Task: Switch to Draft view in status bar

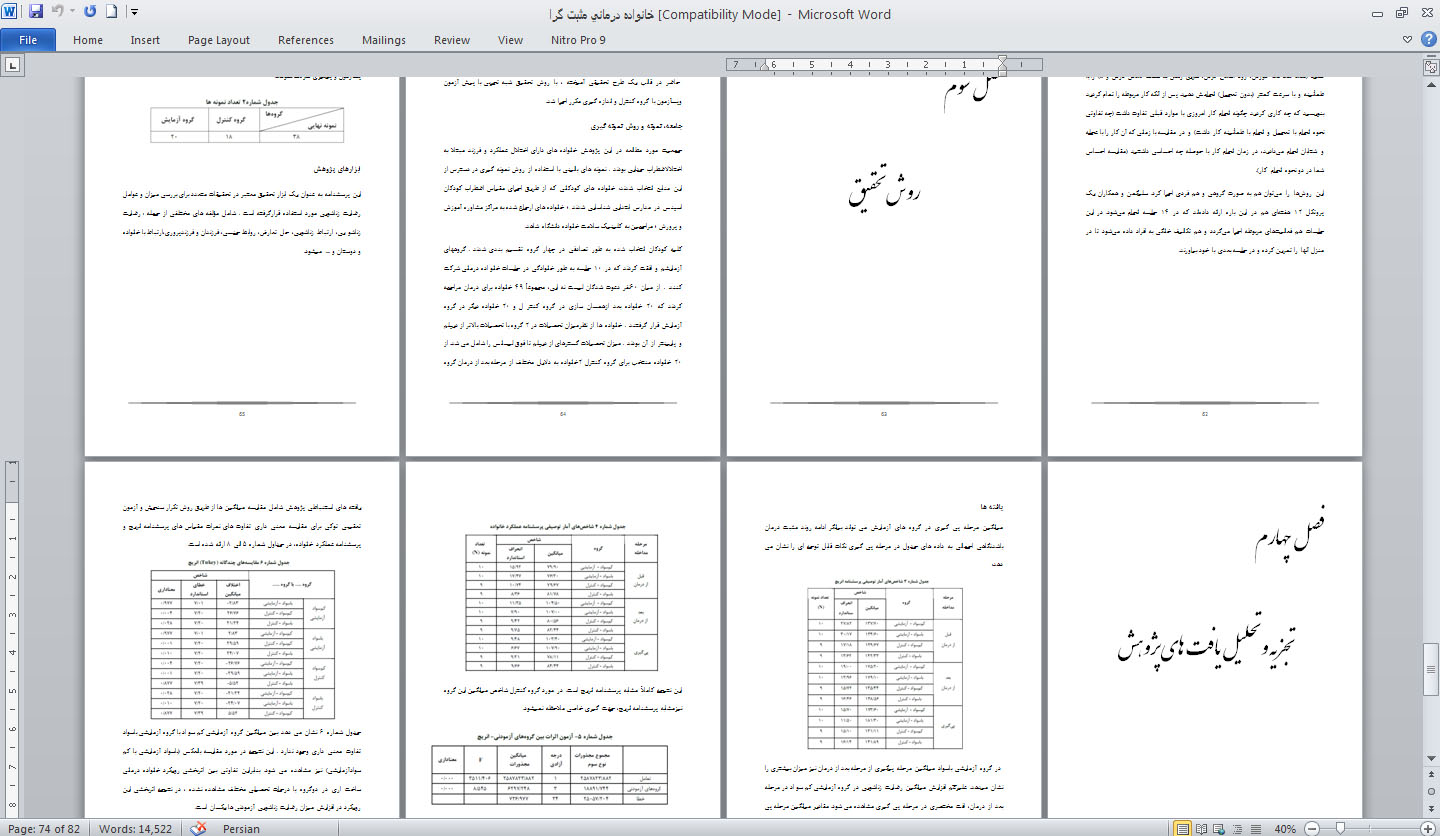Action: click(1257, 828)
